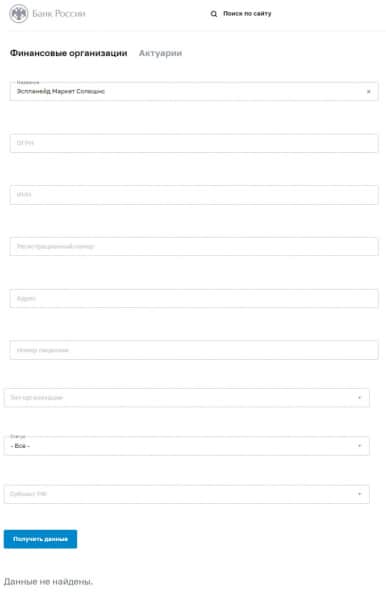Click the magnifier search icon
386x600 pixels.
(214, 14)
